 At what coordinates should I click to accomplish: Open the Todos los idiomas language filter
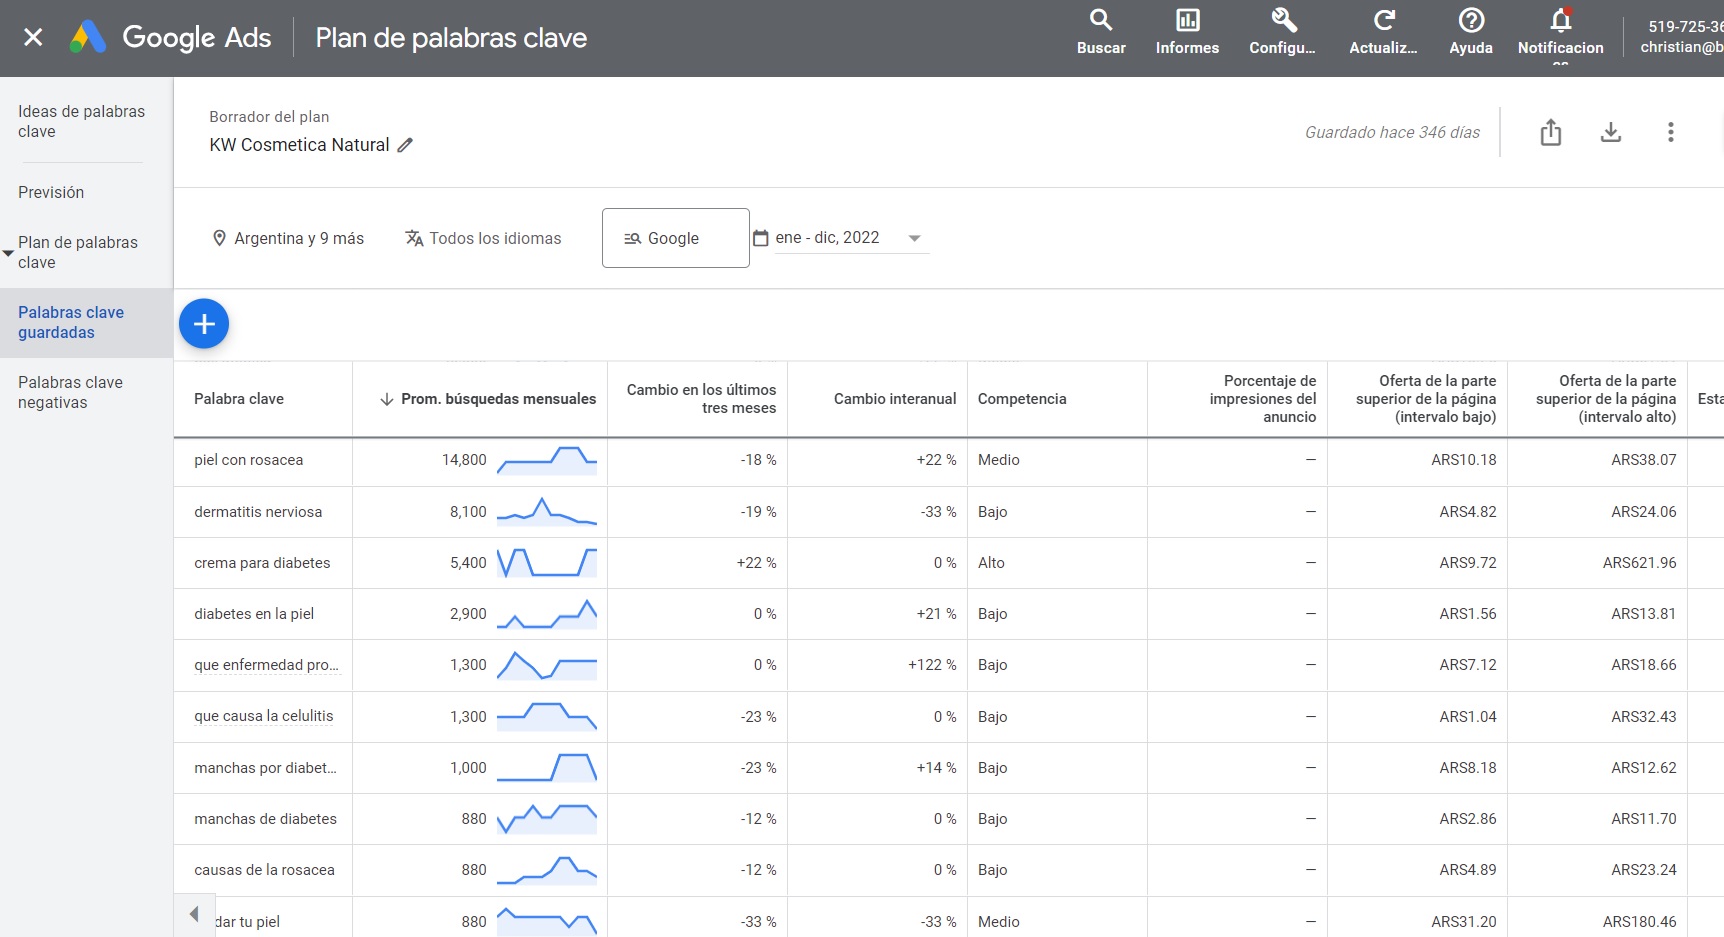[x=483, y=238]
